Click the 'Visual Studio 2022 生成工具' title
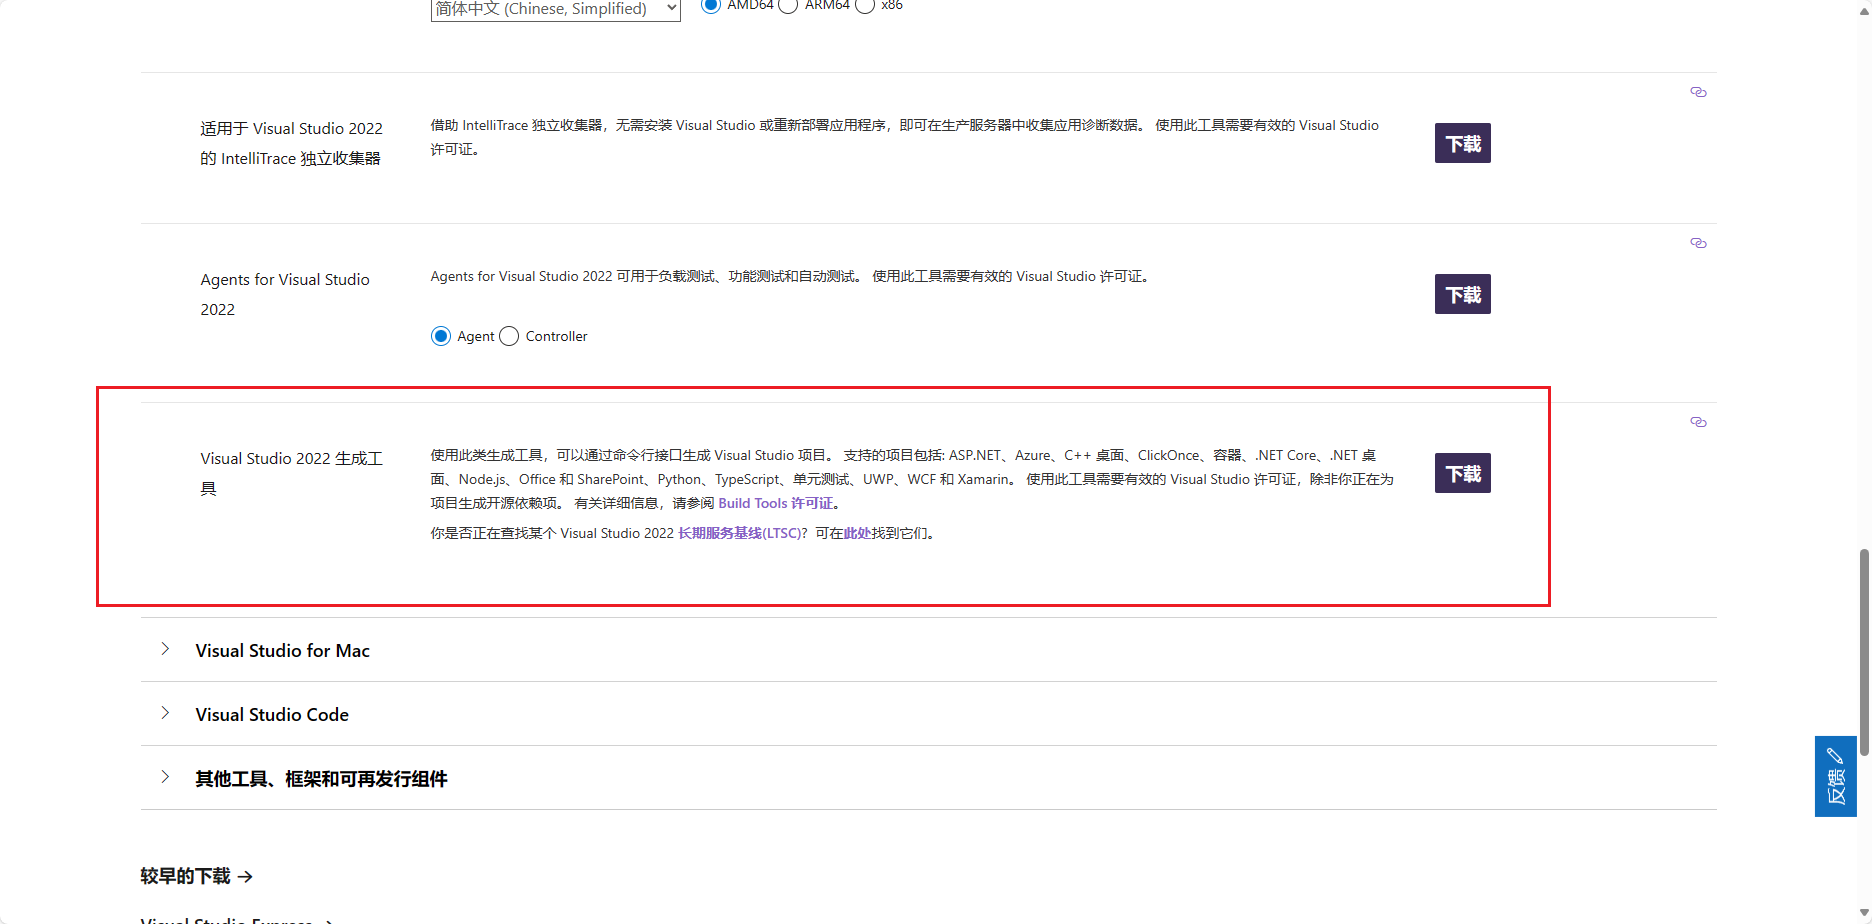1872x924 pixels. (292, 473)
